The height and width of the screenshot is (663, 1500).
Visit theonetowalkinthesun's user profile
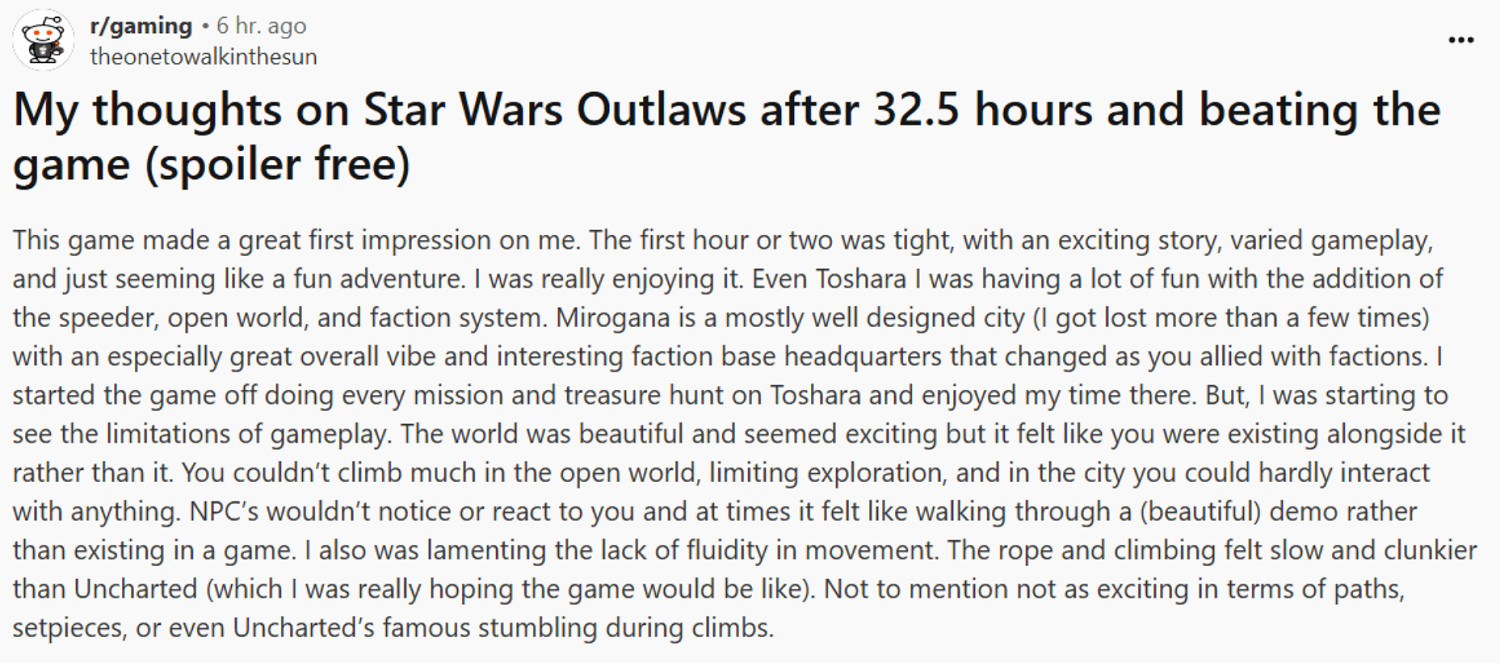pos(203,57)
